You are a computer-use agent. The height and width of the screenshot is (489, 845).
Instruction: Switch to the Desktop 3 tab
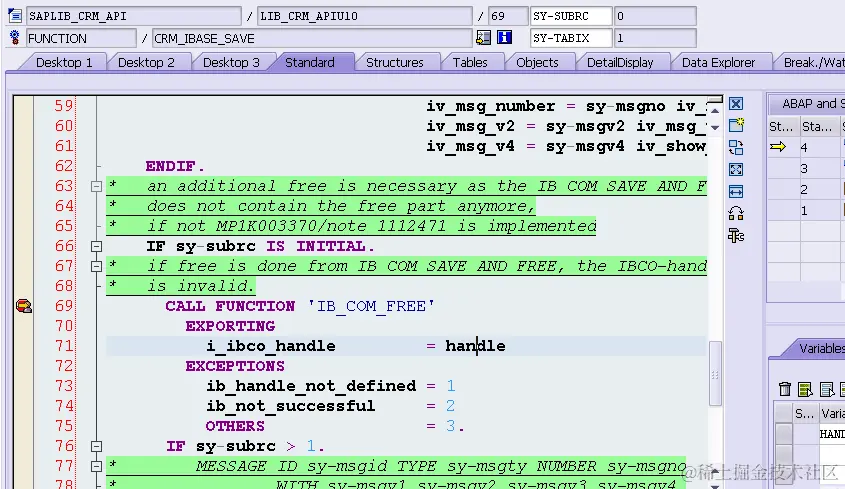pyautogui.click(x=231, y=63)
